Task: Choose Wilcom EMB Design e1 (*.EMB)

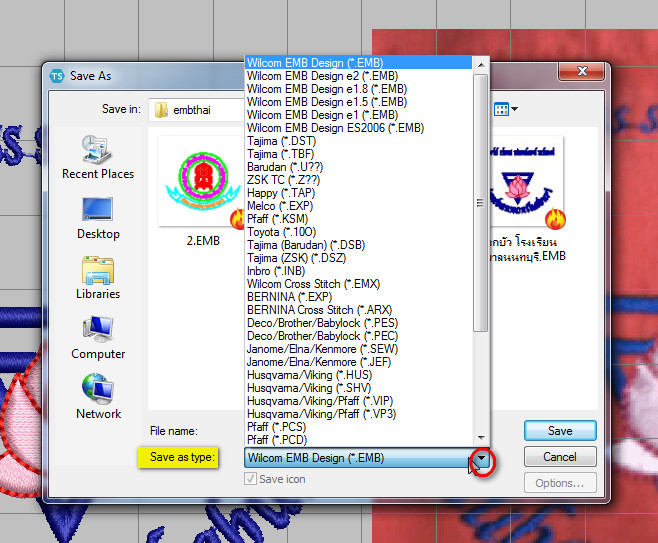Action: point(359,115)
